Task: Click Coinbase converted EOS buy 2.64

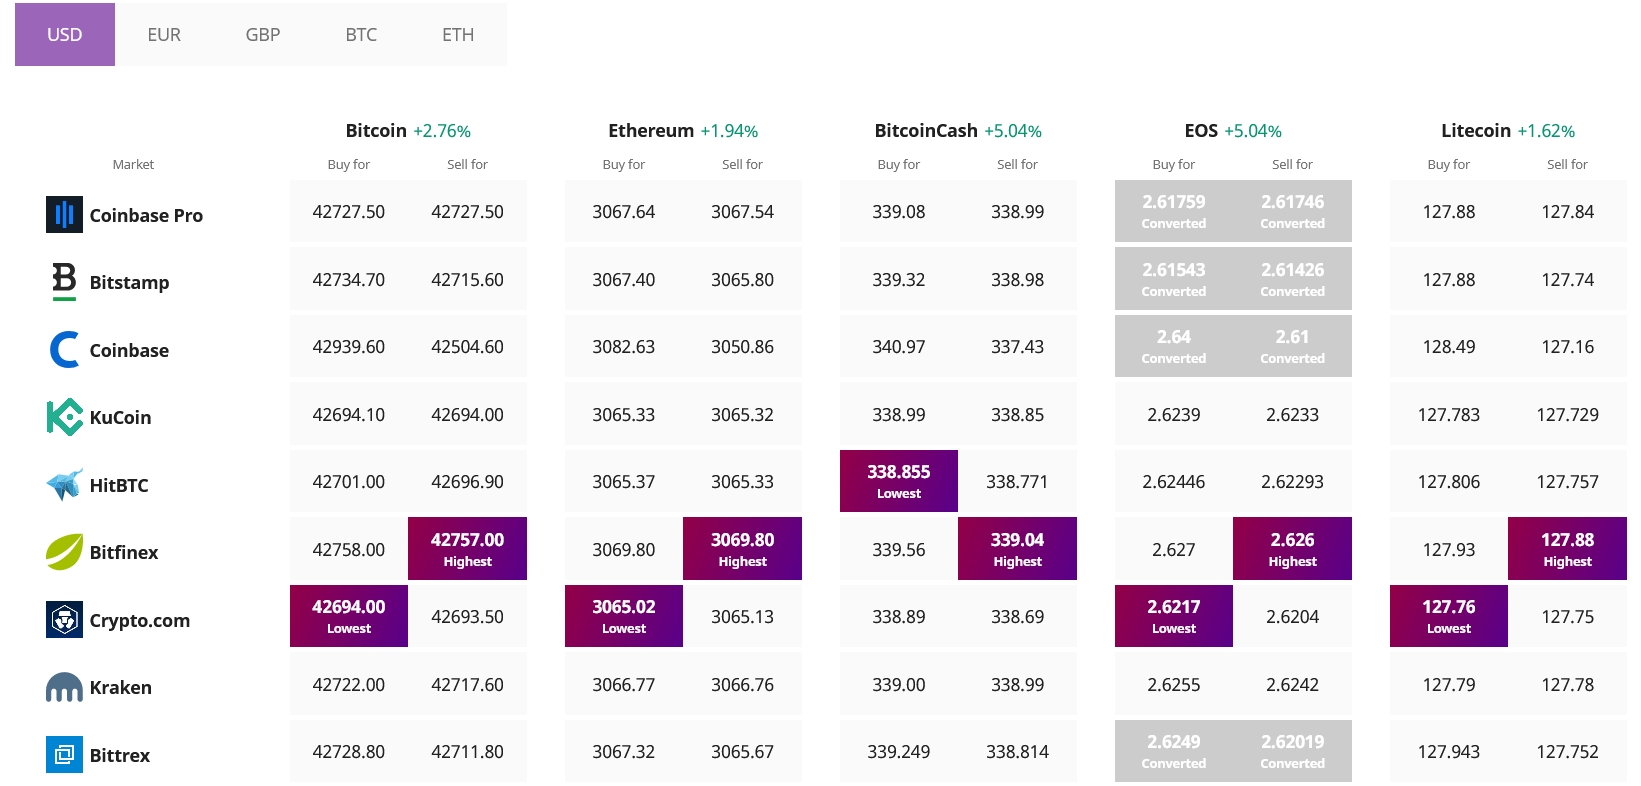Action: [x=1174, y=346]
